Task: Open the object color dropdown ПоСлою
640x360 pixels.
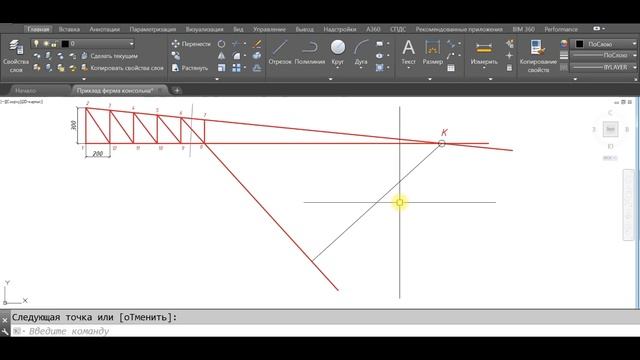Action: pyautogui.click(x=606, y=44)
